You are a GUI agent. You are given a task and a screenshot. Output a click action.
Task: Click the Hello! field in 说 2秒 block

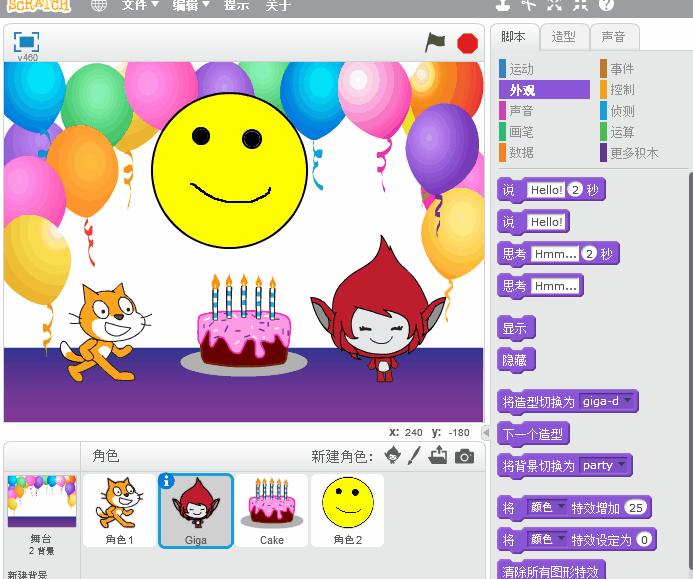point(546,190)
